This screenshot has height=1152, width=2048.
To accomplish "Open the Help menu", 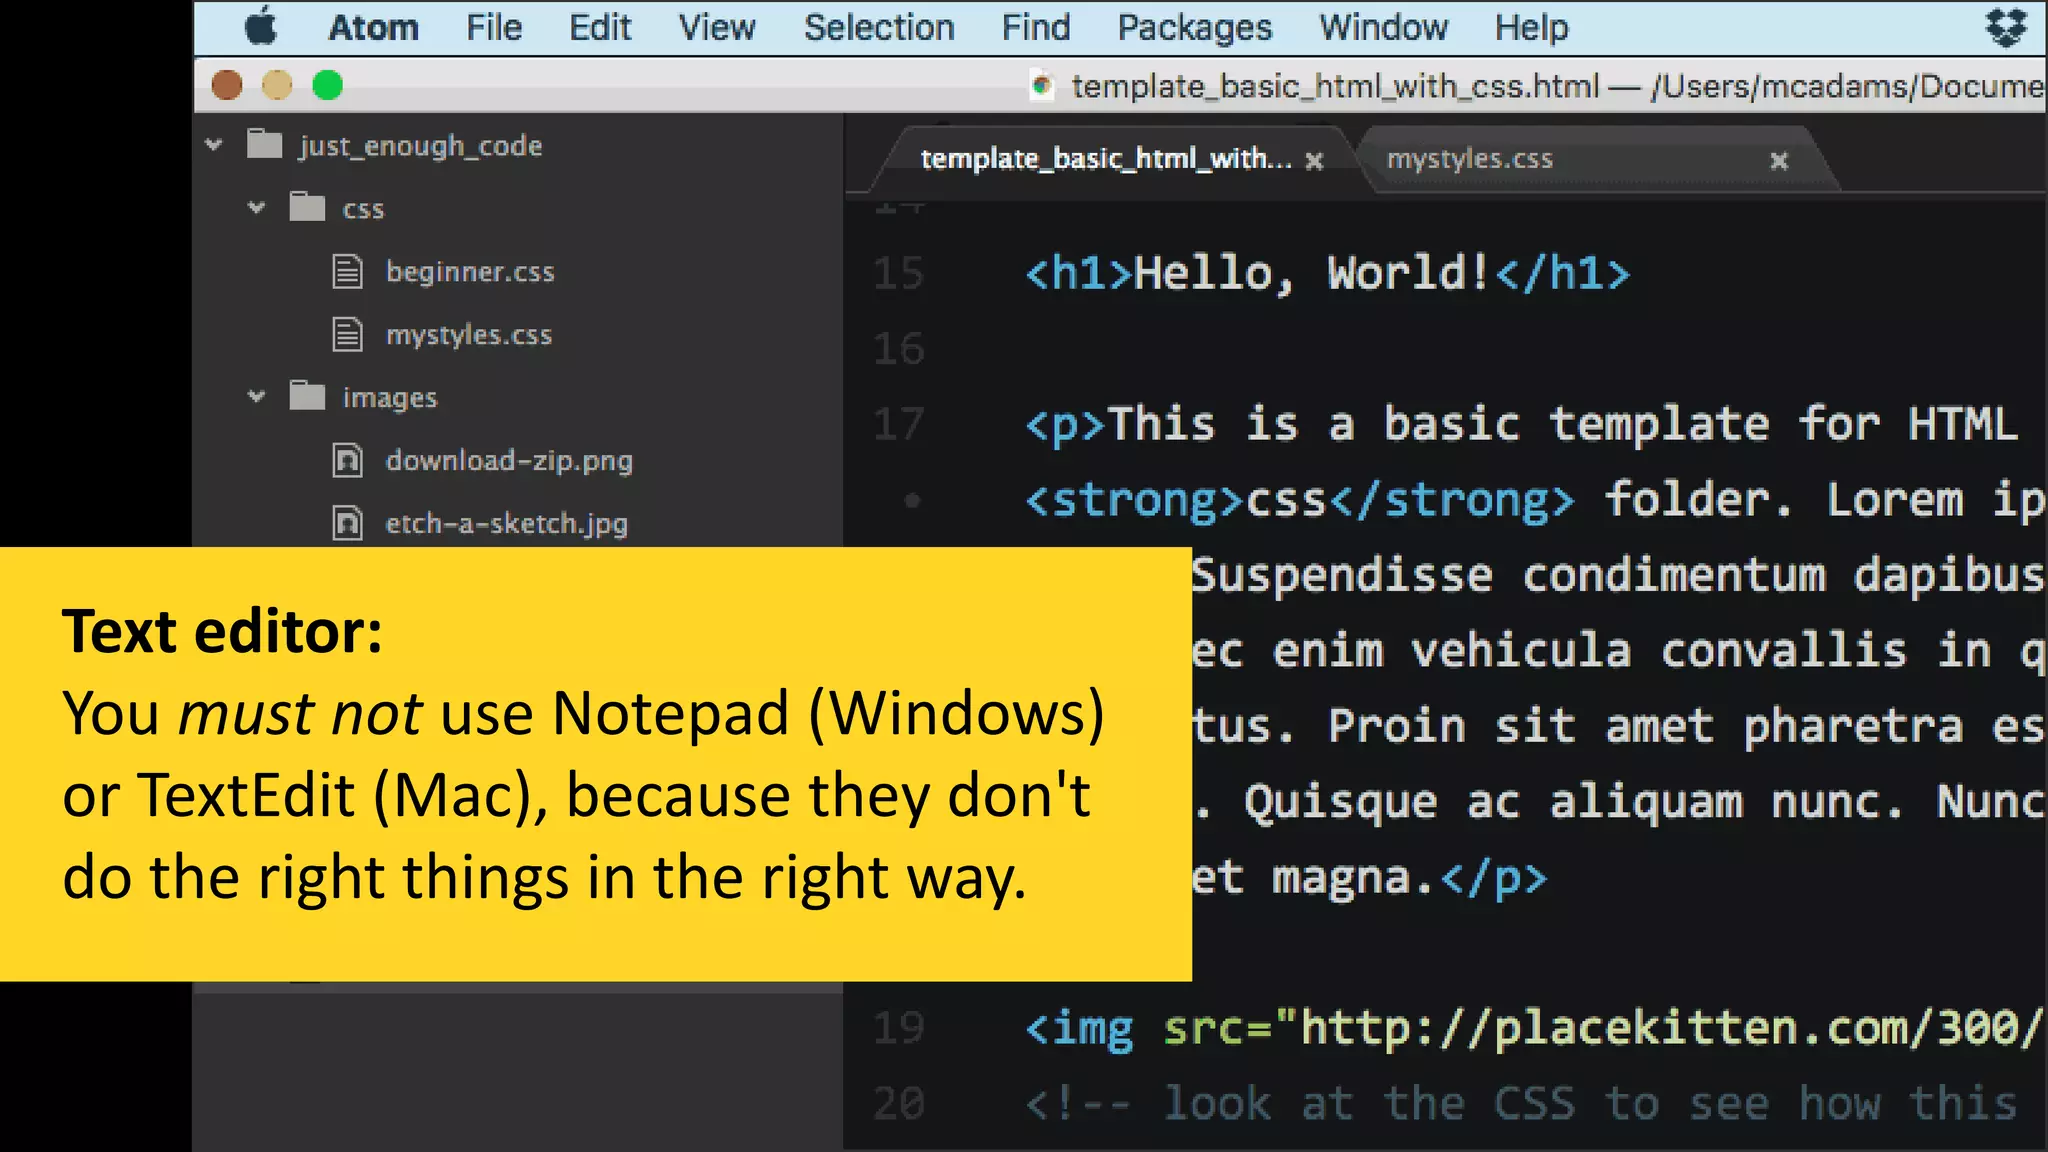I will pyautogui.click(x=1531, y=28).
